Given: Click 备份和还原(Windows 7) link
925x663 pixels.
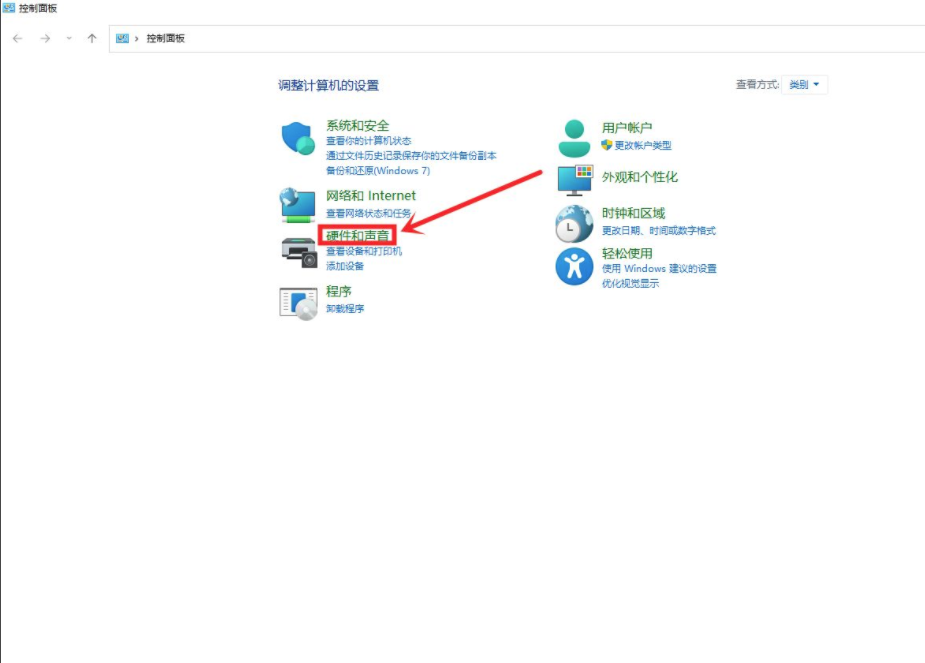Looking at the screenshot, I should [377, 170].
